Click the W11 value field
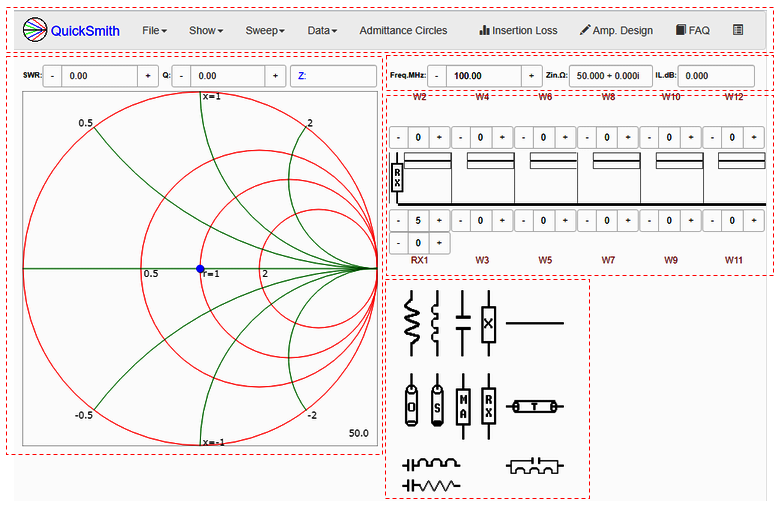This screenshot has width=779, height=508. click(x=732, y=220)
